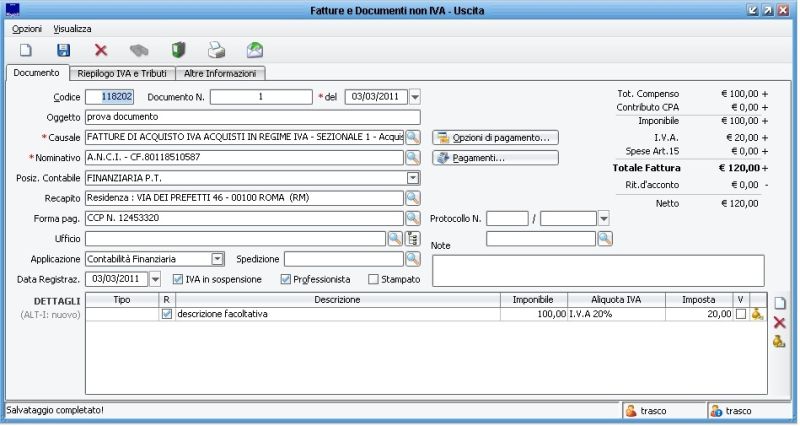
Task: Open the Opzioni menu
Action: click(x=27, y=29)
